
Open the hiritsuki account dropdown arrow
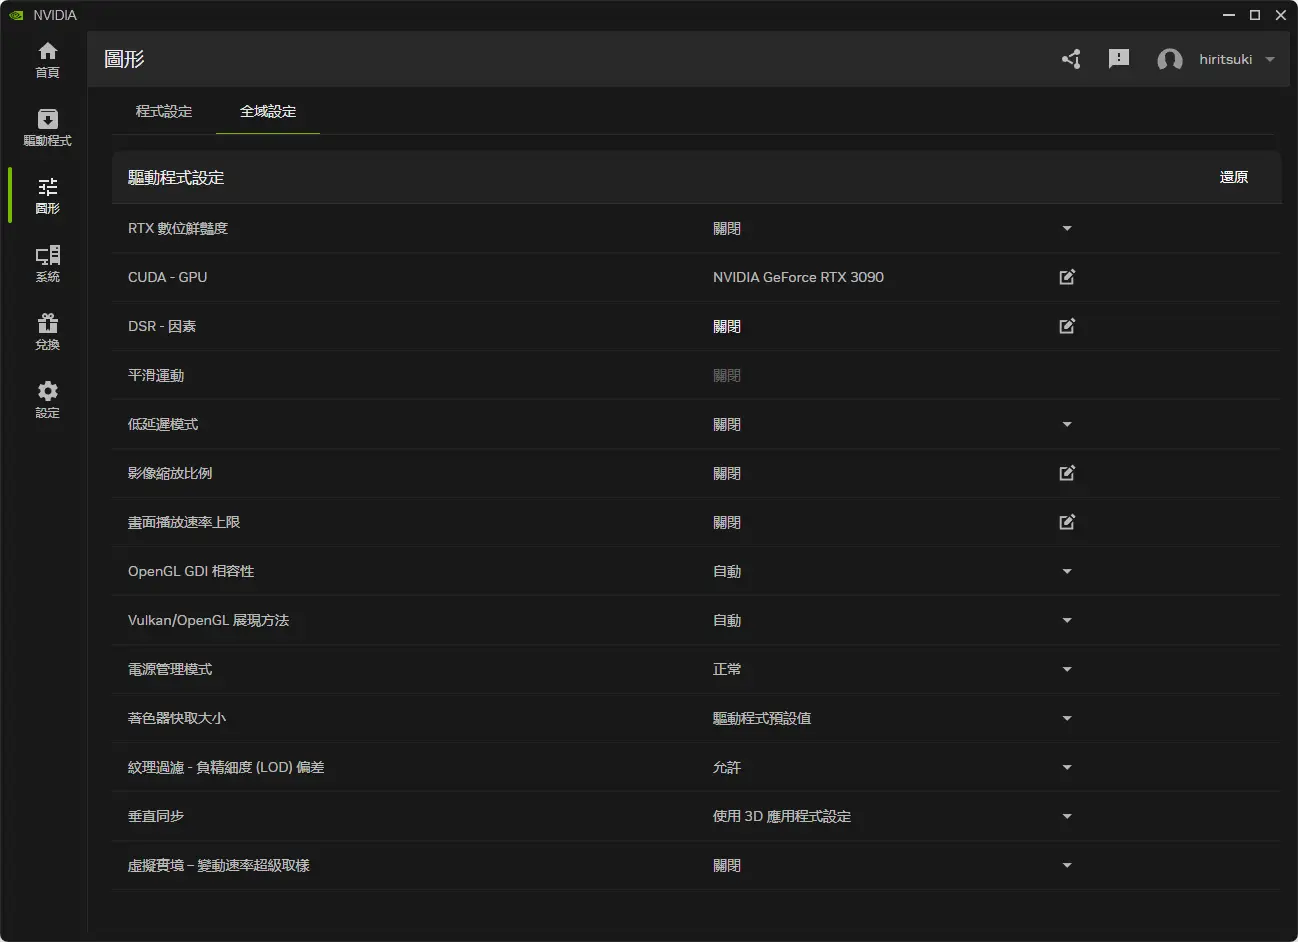point(1270,60)
